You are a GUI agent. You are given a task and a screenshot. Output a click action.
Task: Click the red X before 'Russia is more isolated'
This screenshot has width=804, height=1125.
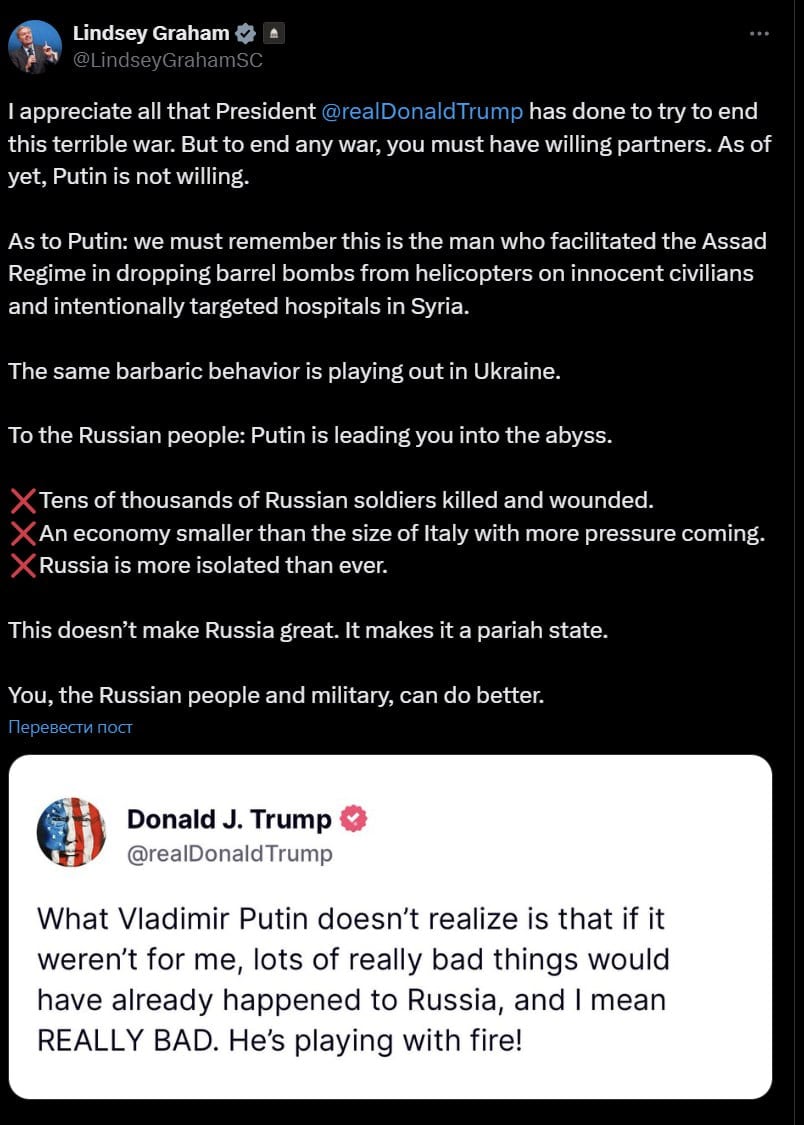pyautogui.click(x=23, y=565)
